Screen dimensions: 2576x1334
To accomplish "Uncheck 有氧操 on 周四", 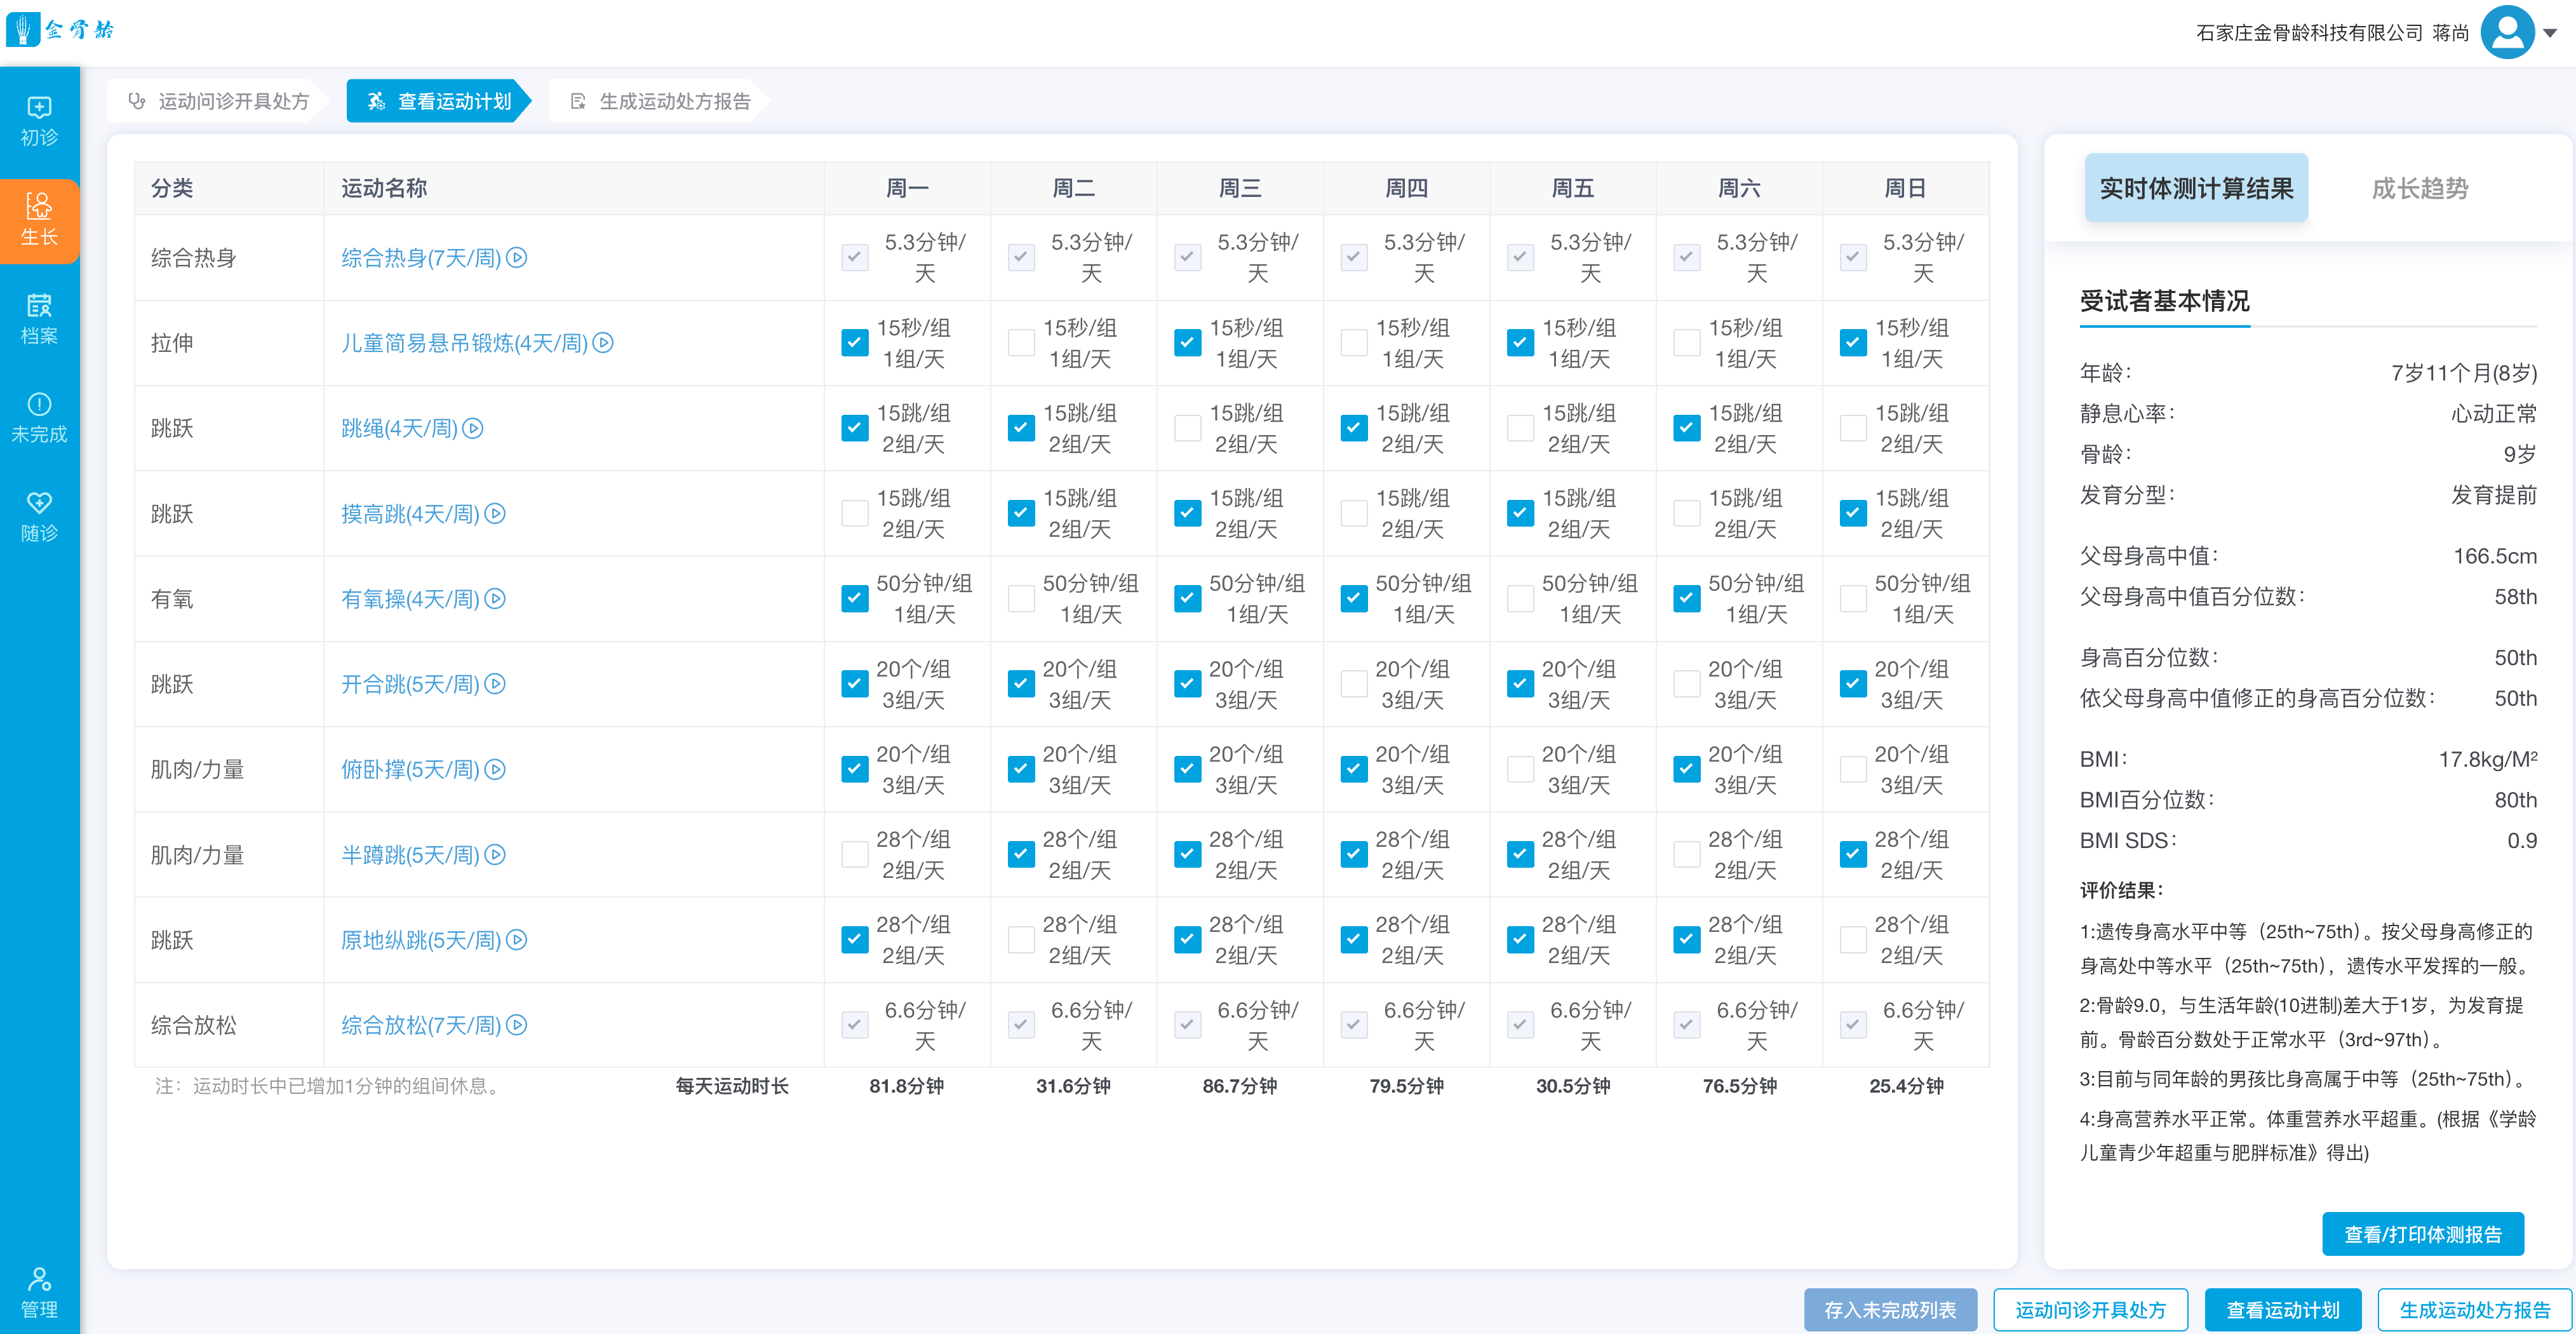I will (x=1353, y=599).
